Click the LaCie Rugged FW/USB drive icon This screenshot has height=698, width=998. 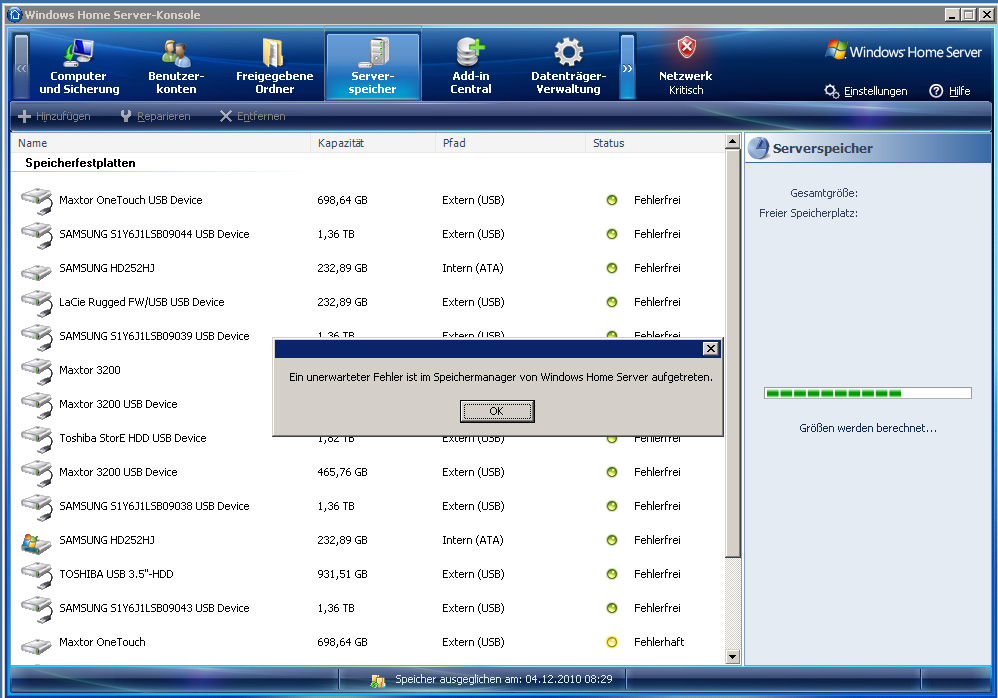click(x=37, y=303)
